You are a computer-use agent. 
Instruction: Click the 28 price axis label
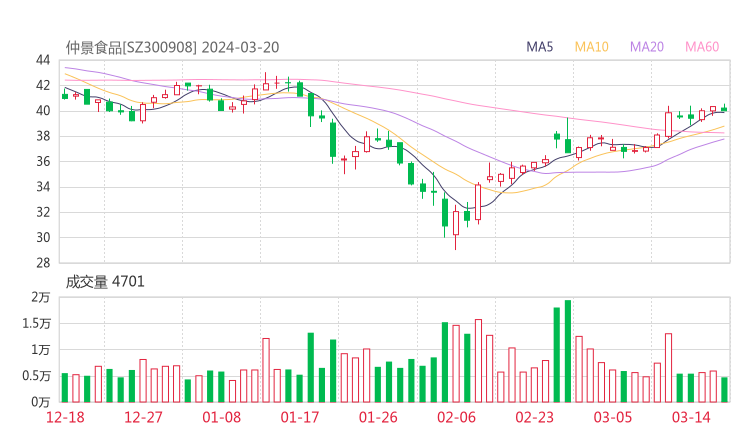pos(43,263)
